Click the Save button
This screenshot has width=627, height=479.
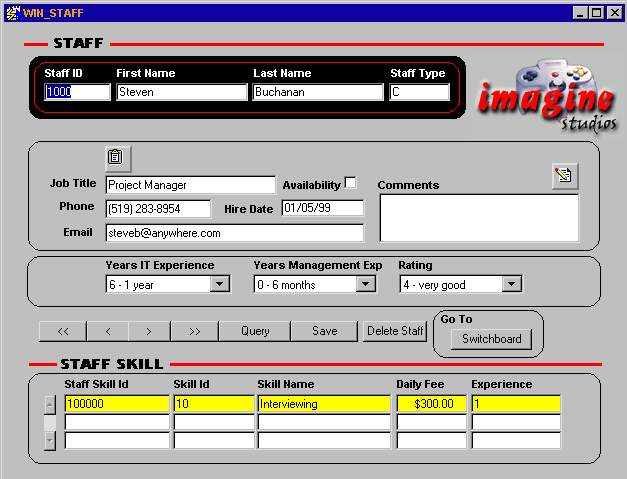[324, 331]
